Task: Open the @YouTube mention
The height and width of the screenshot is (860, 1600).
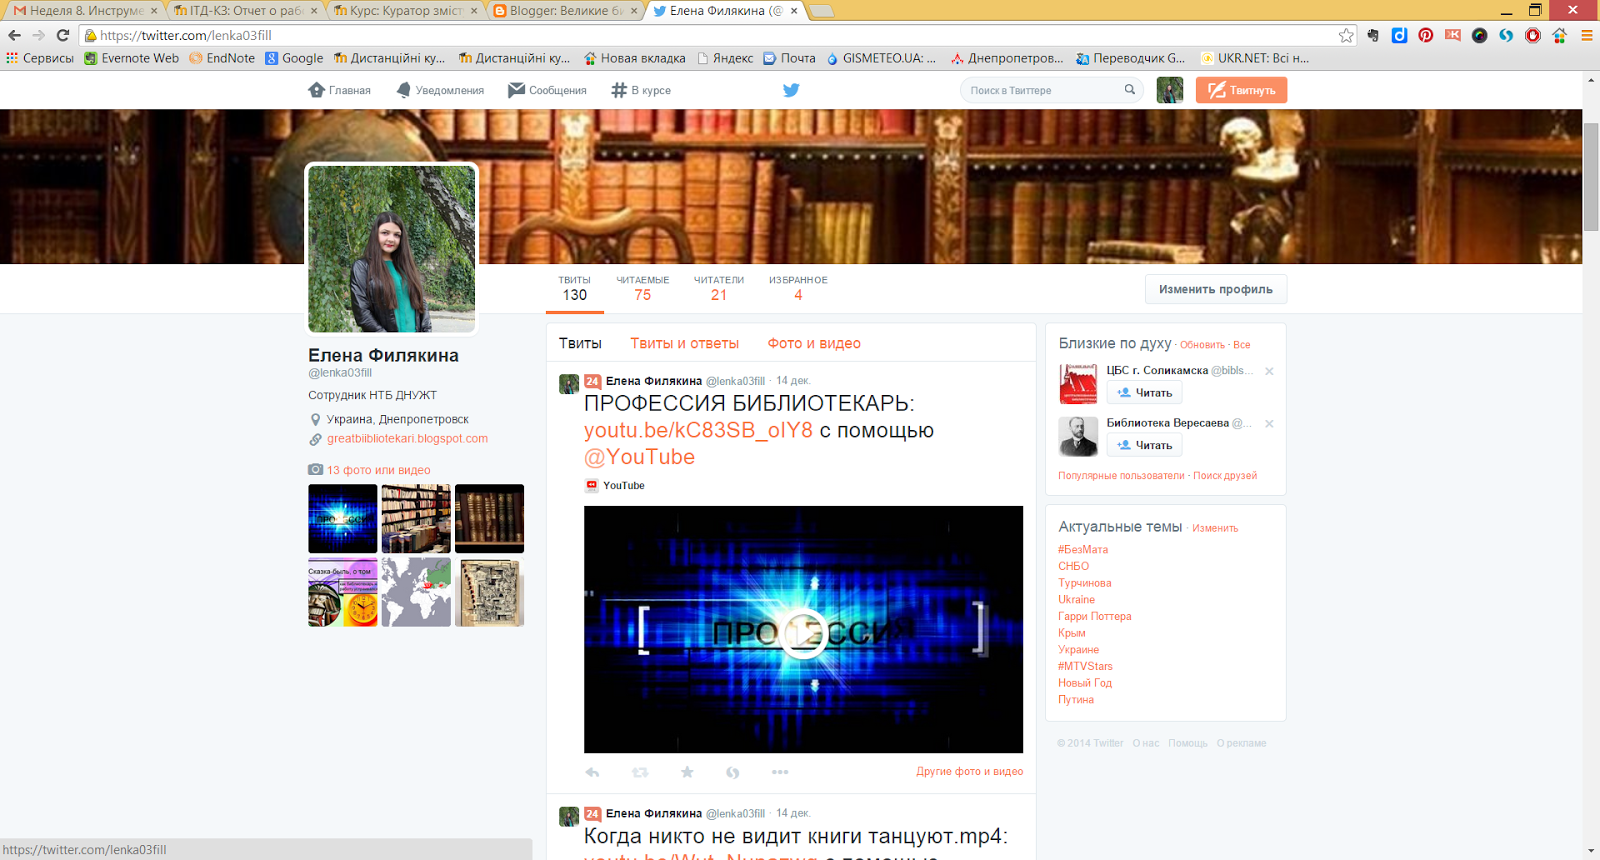Action: (639, 457)
